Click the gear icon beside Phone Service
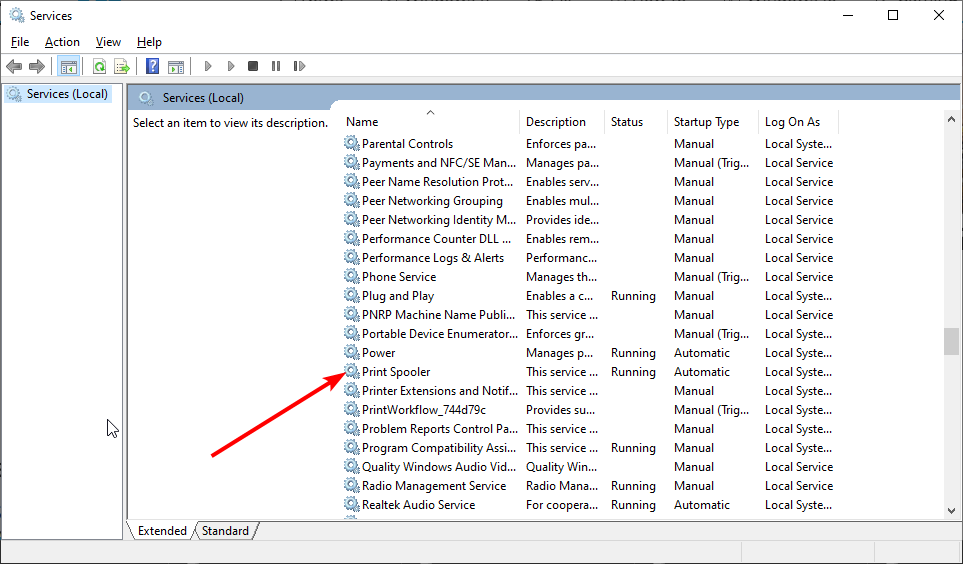This screenshot has height=564, width=963. click(351, 276)
